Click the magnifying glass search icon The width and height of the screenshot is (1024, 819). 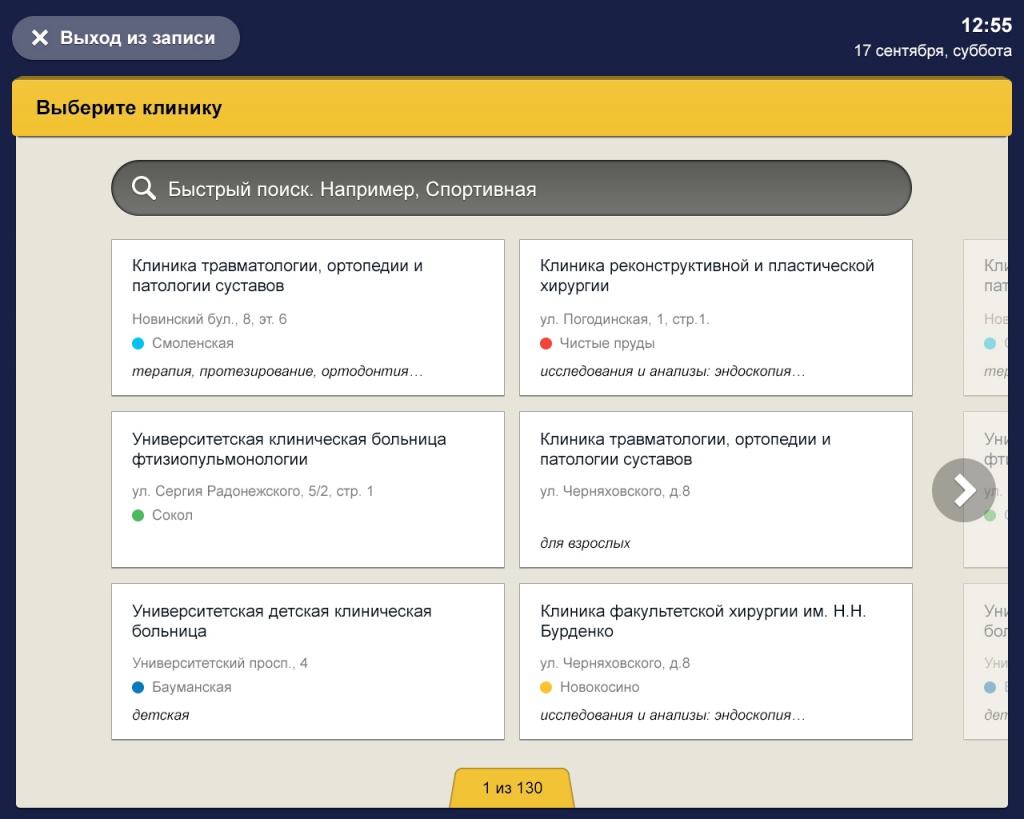point(144,189)
